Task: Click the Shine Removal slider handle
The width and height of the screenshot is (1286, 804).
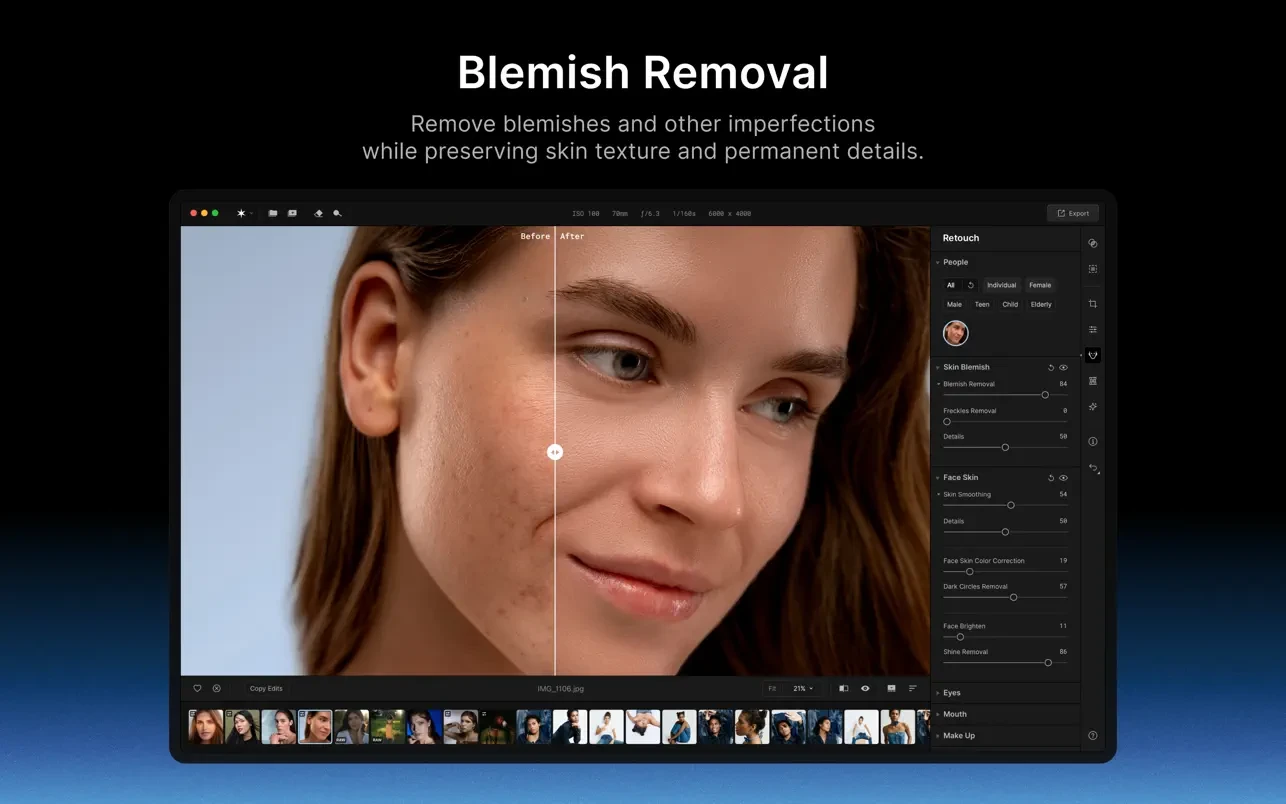Action: coord(1048,662)
